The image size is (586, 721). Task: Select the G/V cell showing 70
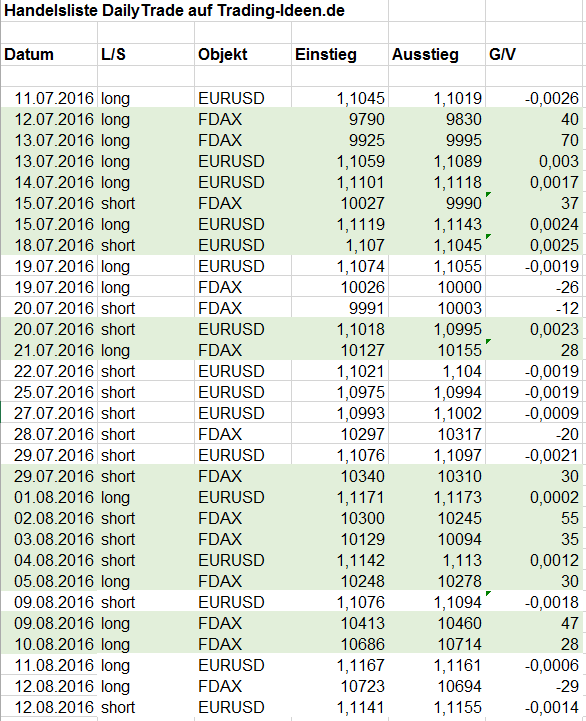click(536, 140)
